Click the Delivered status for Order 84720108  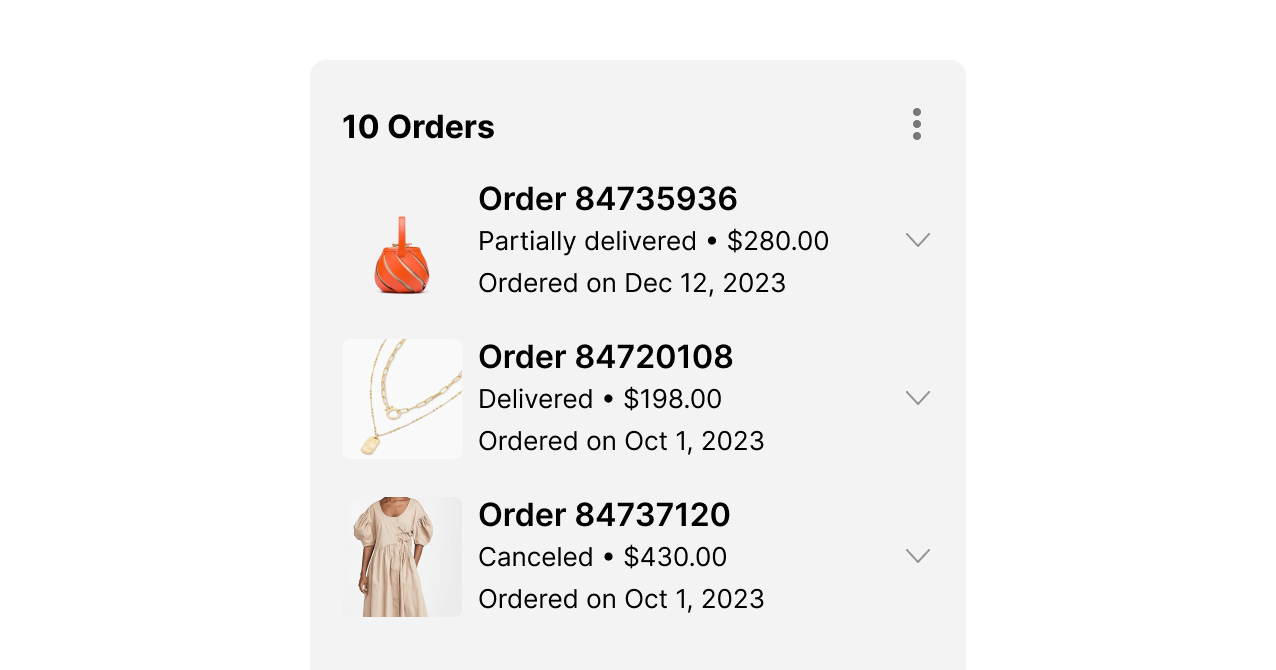tap(537, 399)
